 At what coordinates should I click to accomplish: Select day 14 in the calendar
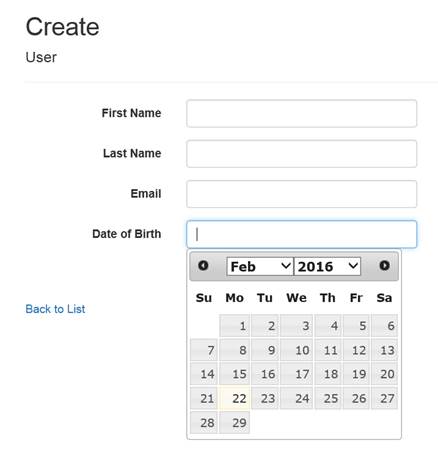(x=204, y=374)
